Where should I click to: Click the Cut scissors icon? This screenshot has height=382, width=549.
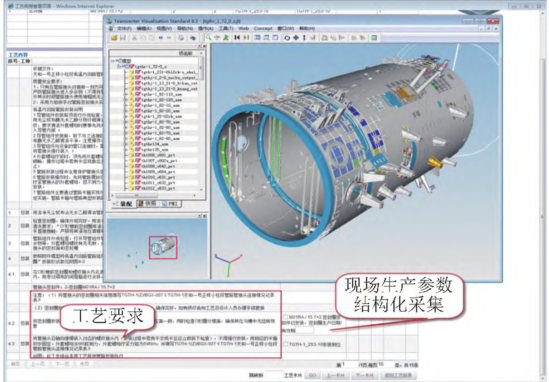(134, 38)
